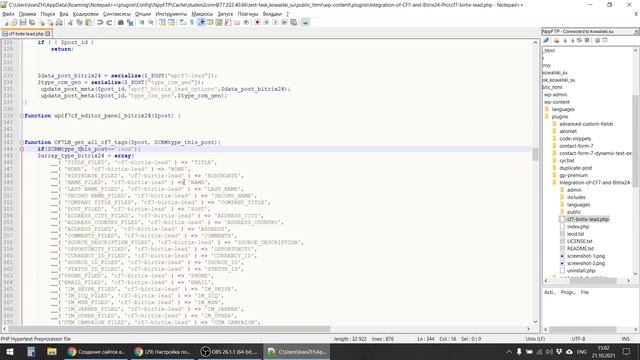Viewport: 640px width, 360px height.
Task: Click the Play Macro toolbar icon
Action: (275, 22)
